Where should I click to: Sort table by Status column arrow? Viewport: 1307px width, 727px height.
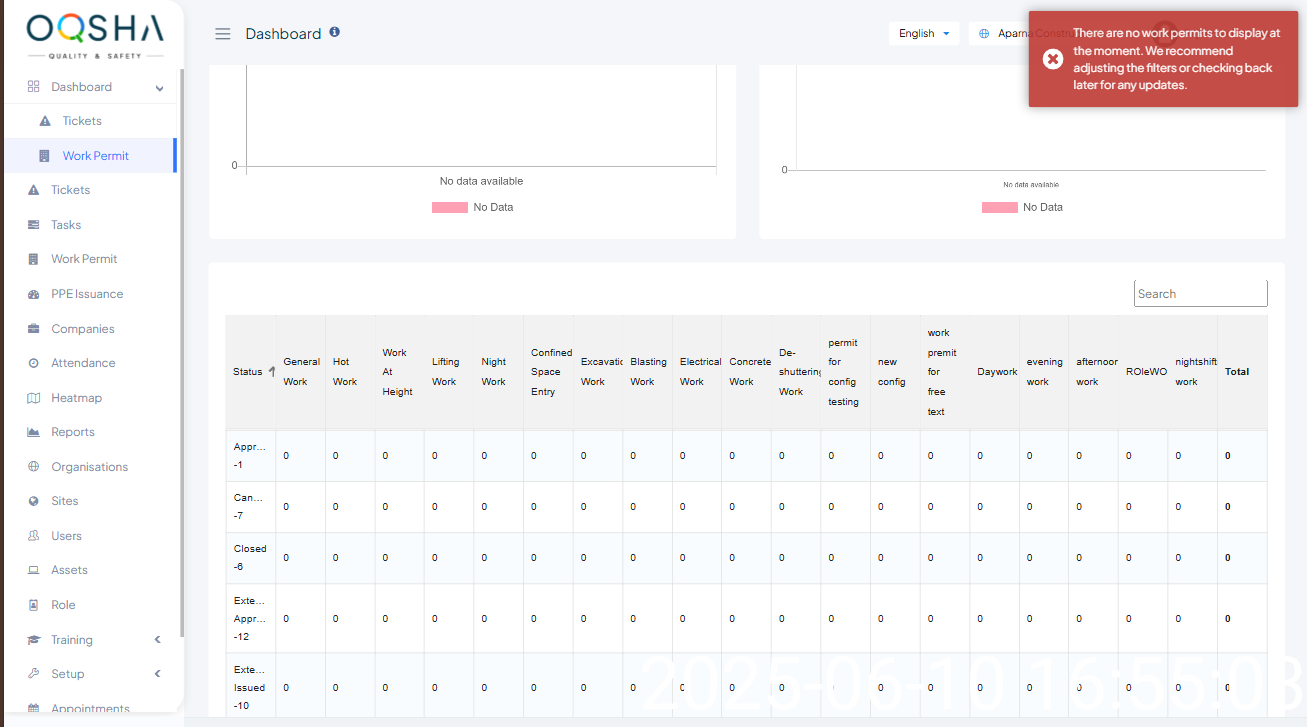click(x=272, y=371)
